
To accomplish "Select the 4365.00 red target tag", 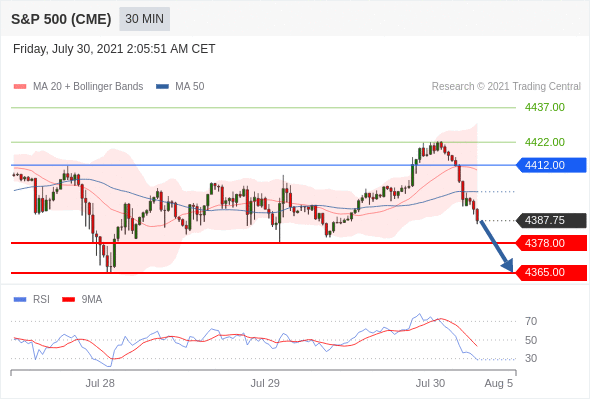I will tap(551, 272).
